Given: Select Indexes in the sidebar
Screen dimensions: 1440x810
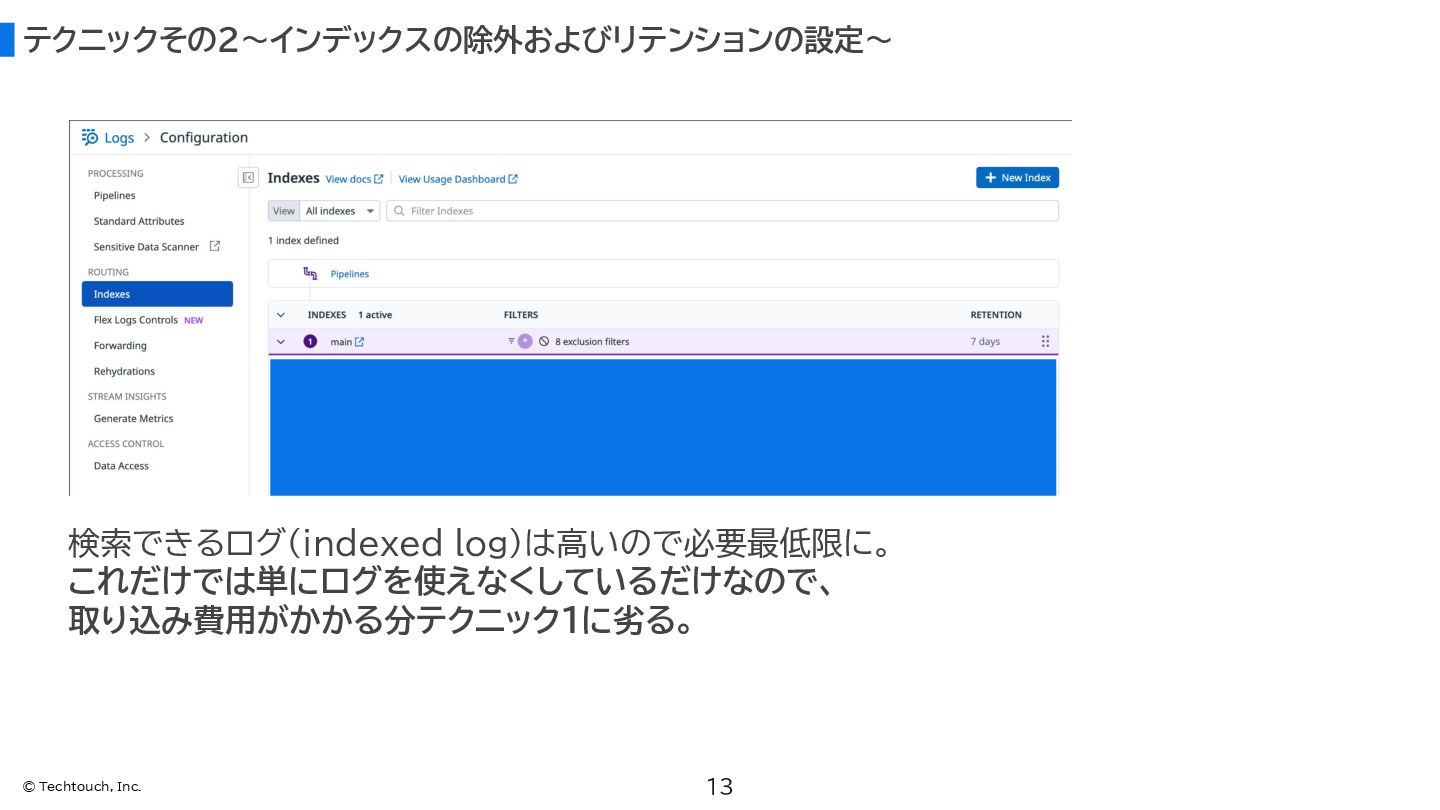Looking at the screenshot, I should (157, 294).
